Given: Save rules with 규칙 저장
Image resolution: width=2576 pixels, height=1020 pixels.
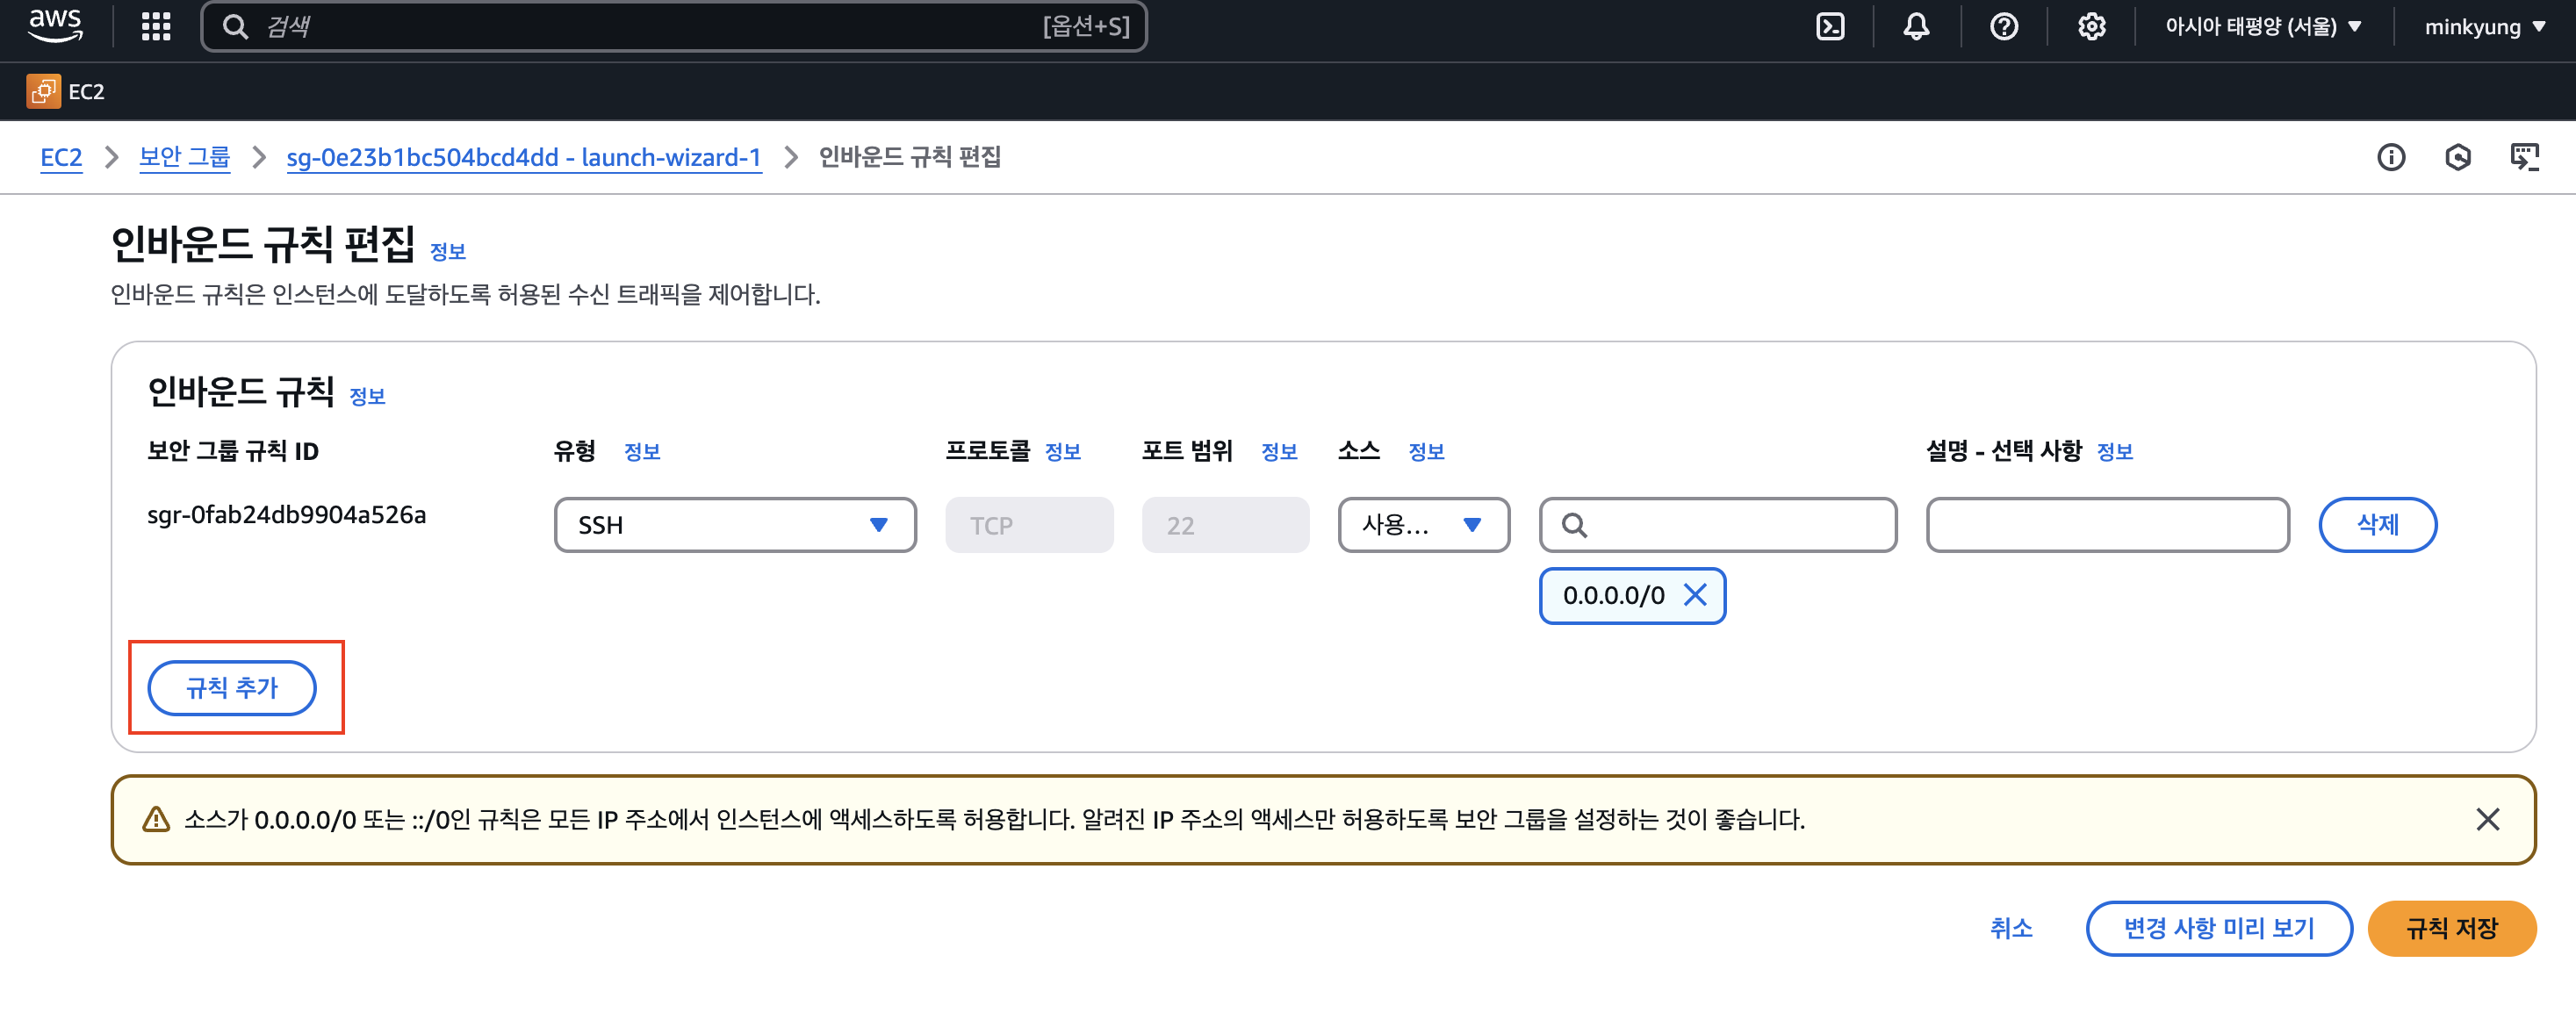Looking at the screenshot, I should (x=2451, y=929).
